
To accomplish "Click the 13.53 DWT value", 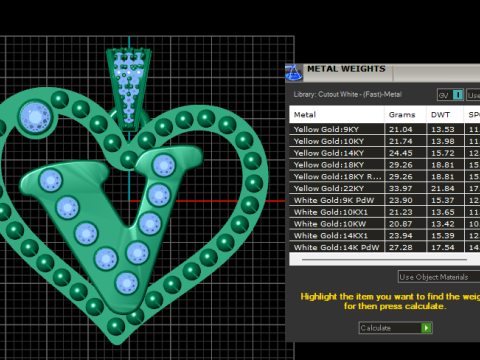I will pos(443,129).
